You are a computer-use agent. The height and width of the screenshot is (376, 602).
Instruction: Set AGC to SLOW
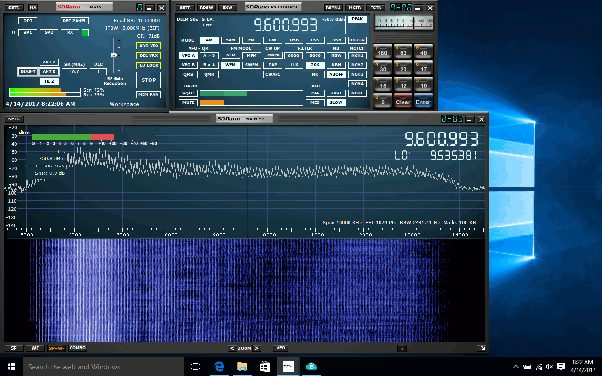tap(336, 103)
